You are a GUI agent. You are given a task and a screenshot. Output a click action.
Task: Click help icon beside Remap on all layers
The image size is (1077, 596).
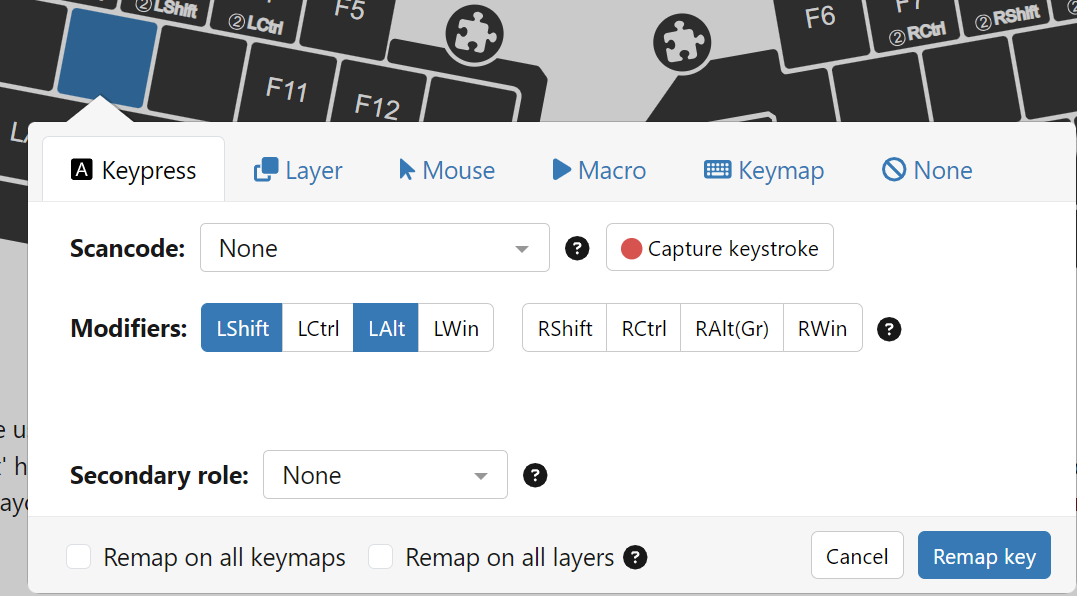(635, 557)
